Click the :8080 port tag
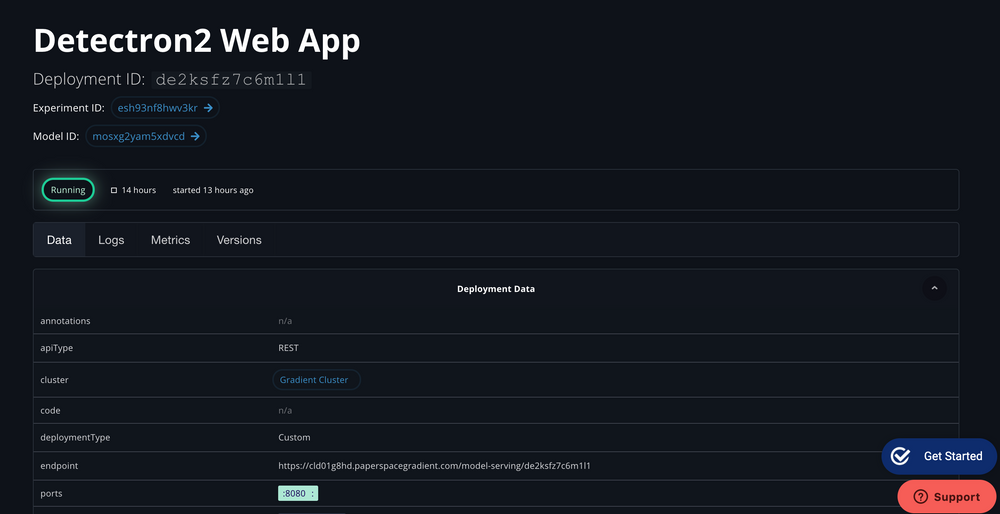 pyautogui.click(x=297, y=493)
